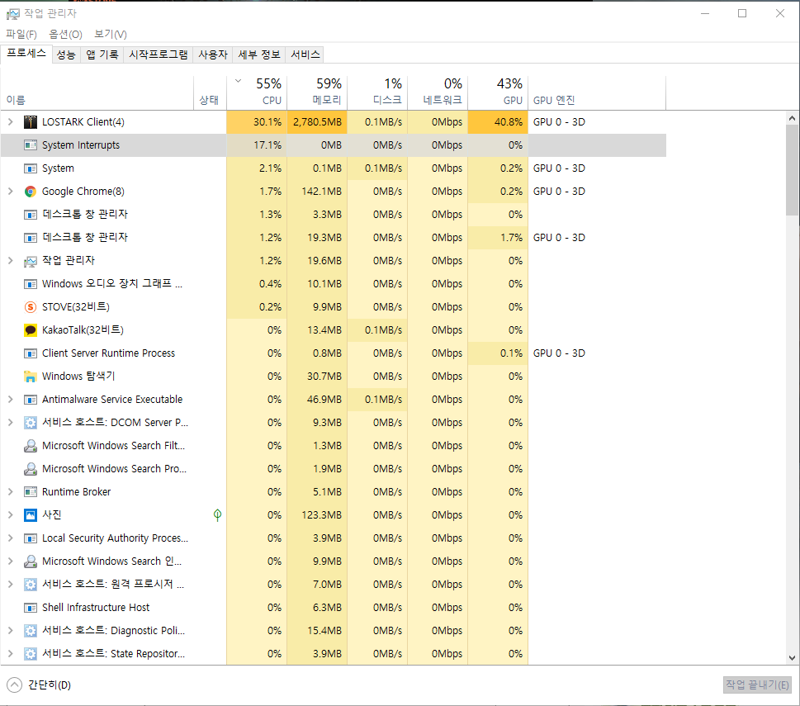
Task: Click the scrollbar down arrow
Action: 792,658
